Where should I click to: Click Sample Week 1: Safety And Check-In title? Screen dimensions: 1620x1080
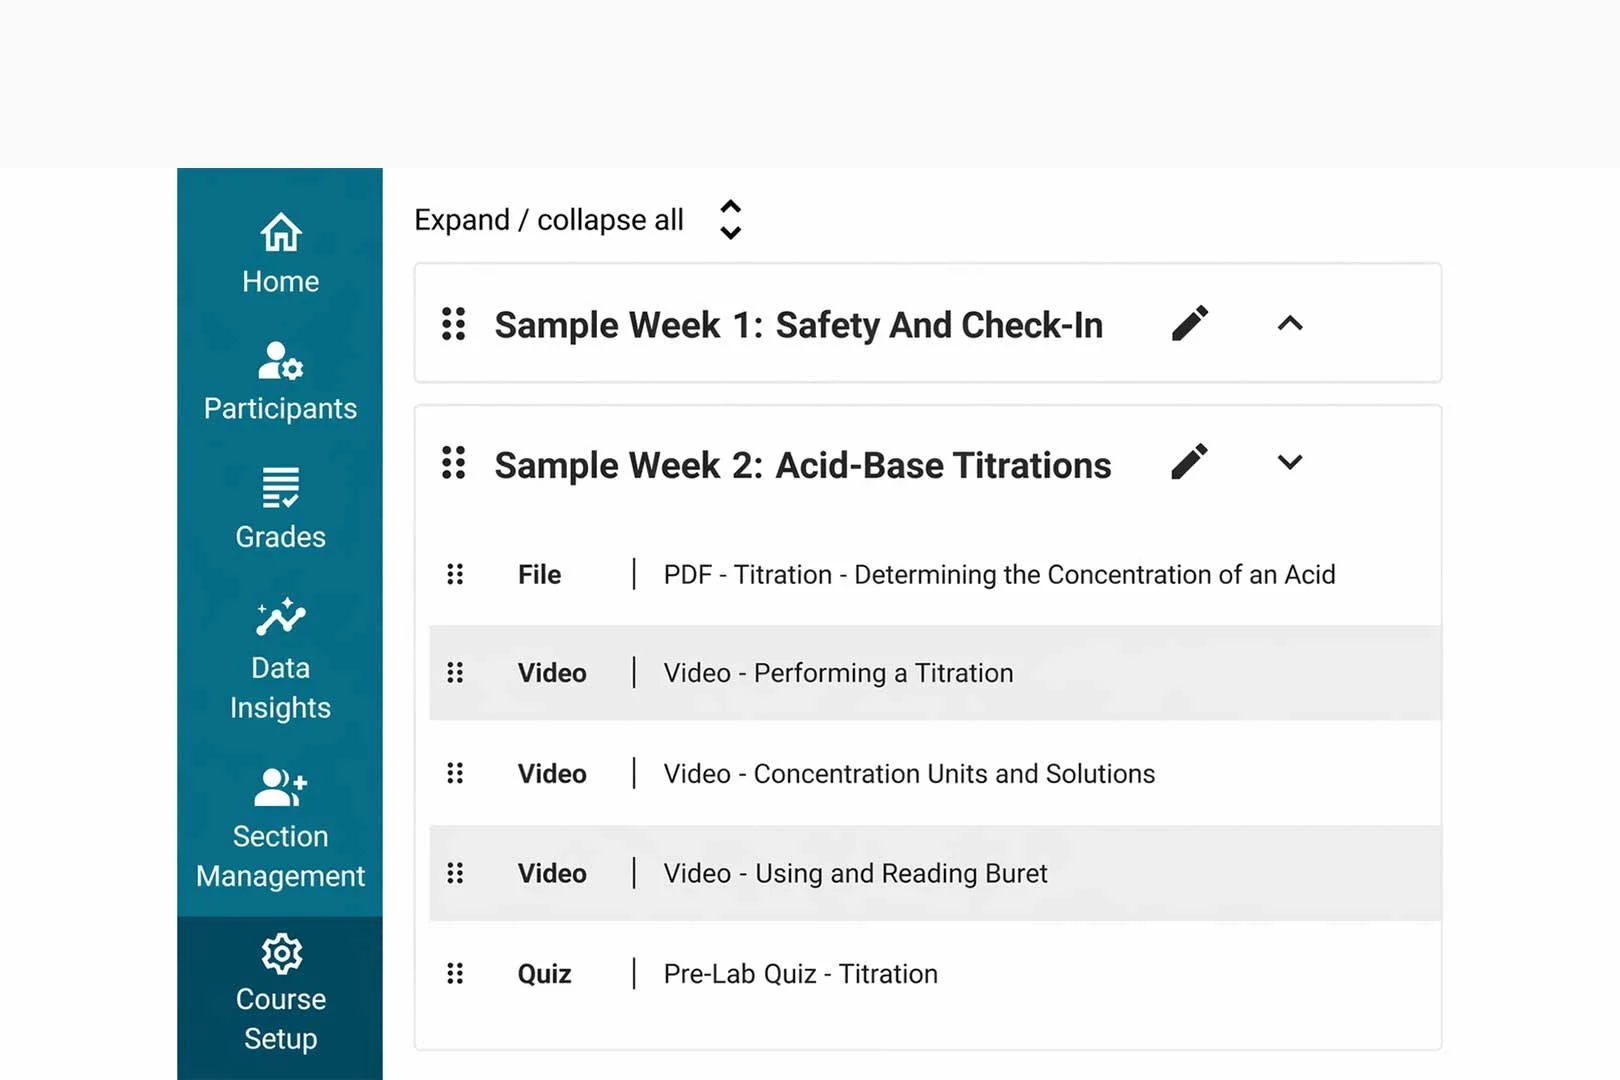click(x=799, y=325)
